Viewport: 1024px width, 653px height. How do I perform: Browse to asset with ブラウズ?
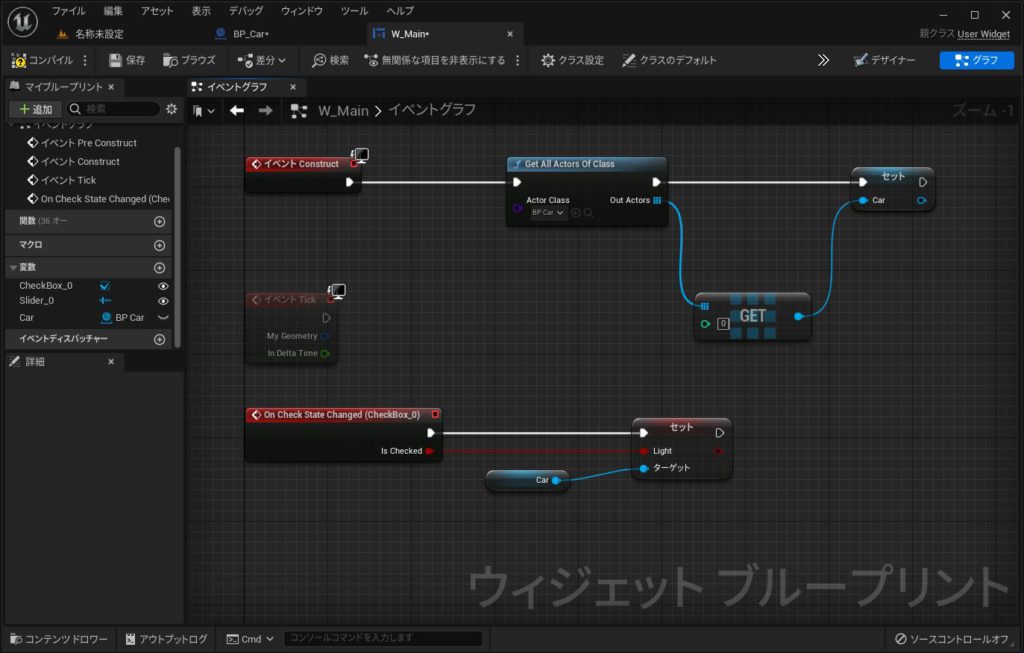189,60
